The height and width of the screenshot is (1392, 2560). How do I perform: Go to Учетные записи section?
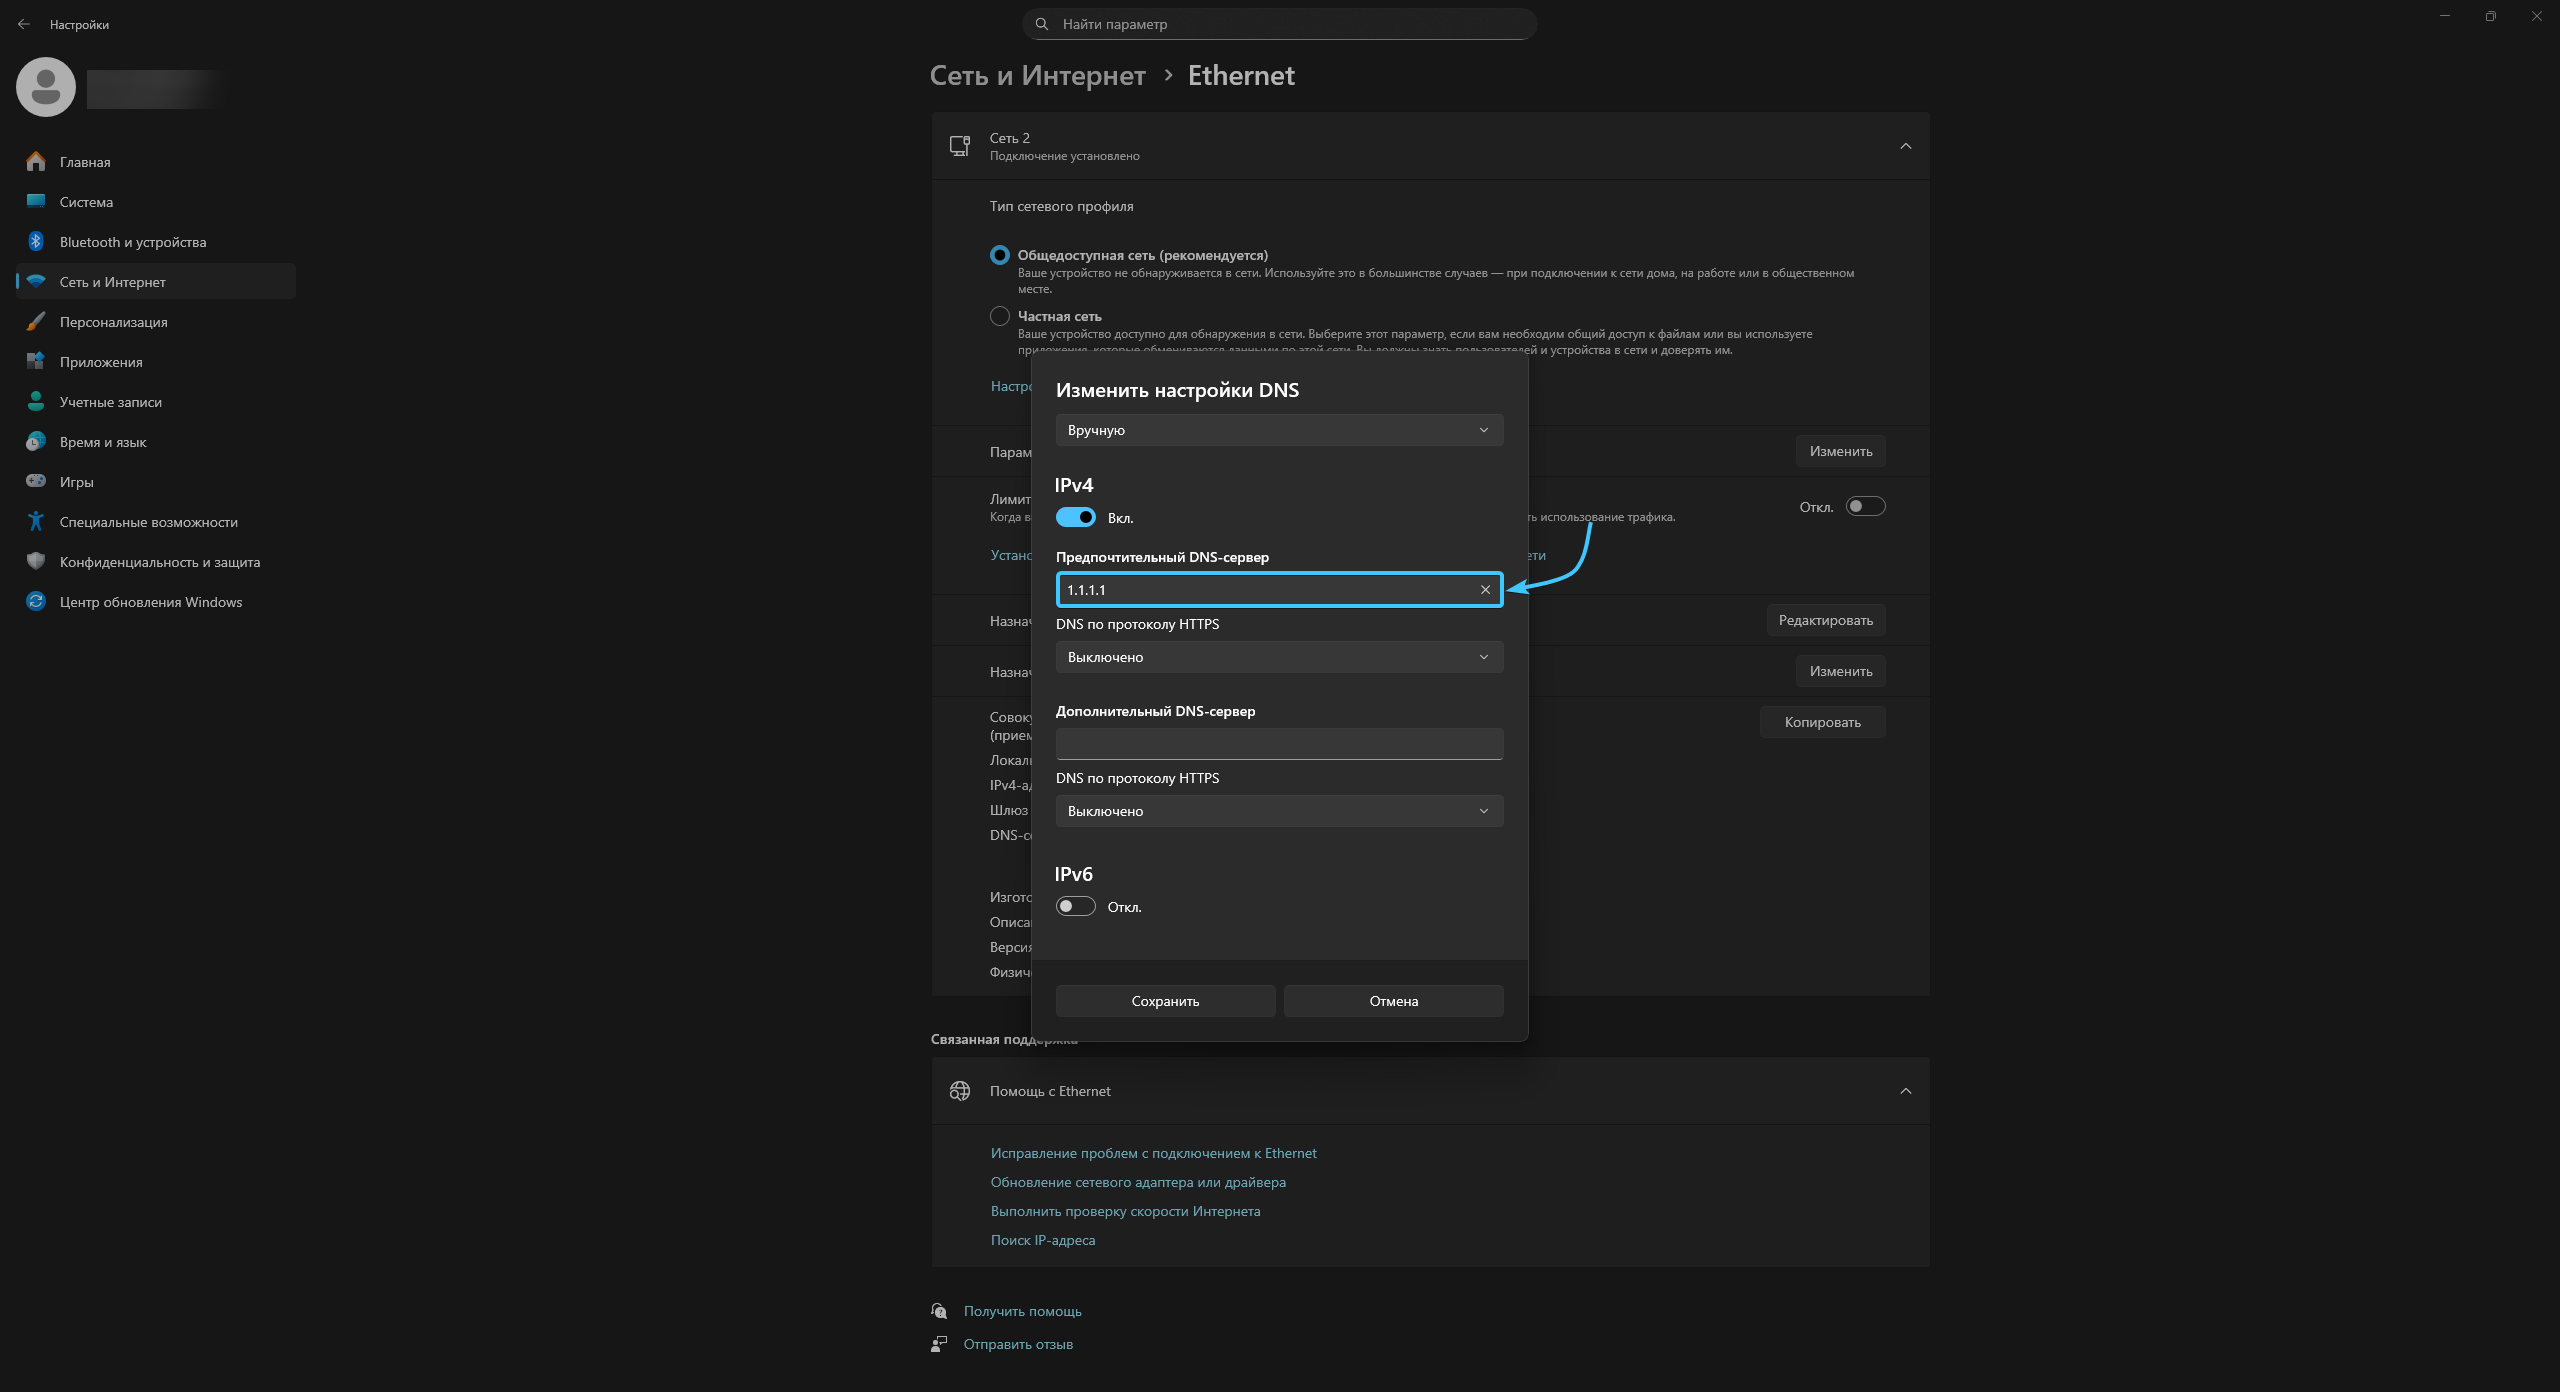click(110, 402)
